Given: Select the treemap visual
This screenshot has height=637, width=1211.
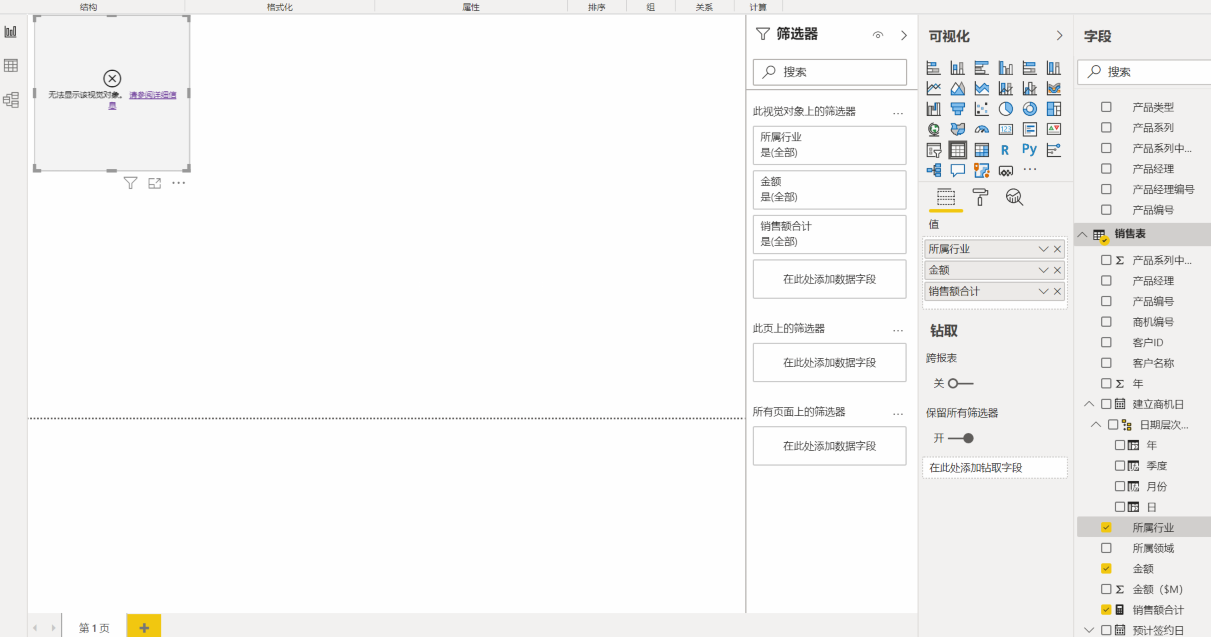Looking at the screenshot, I should tap(1054, 109).
